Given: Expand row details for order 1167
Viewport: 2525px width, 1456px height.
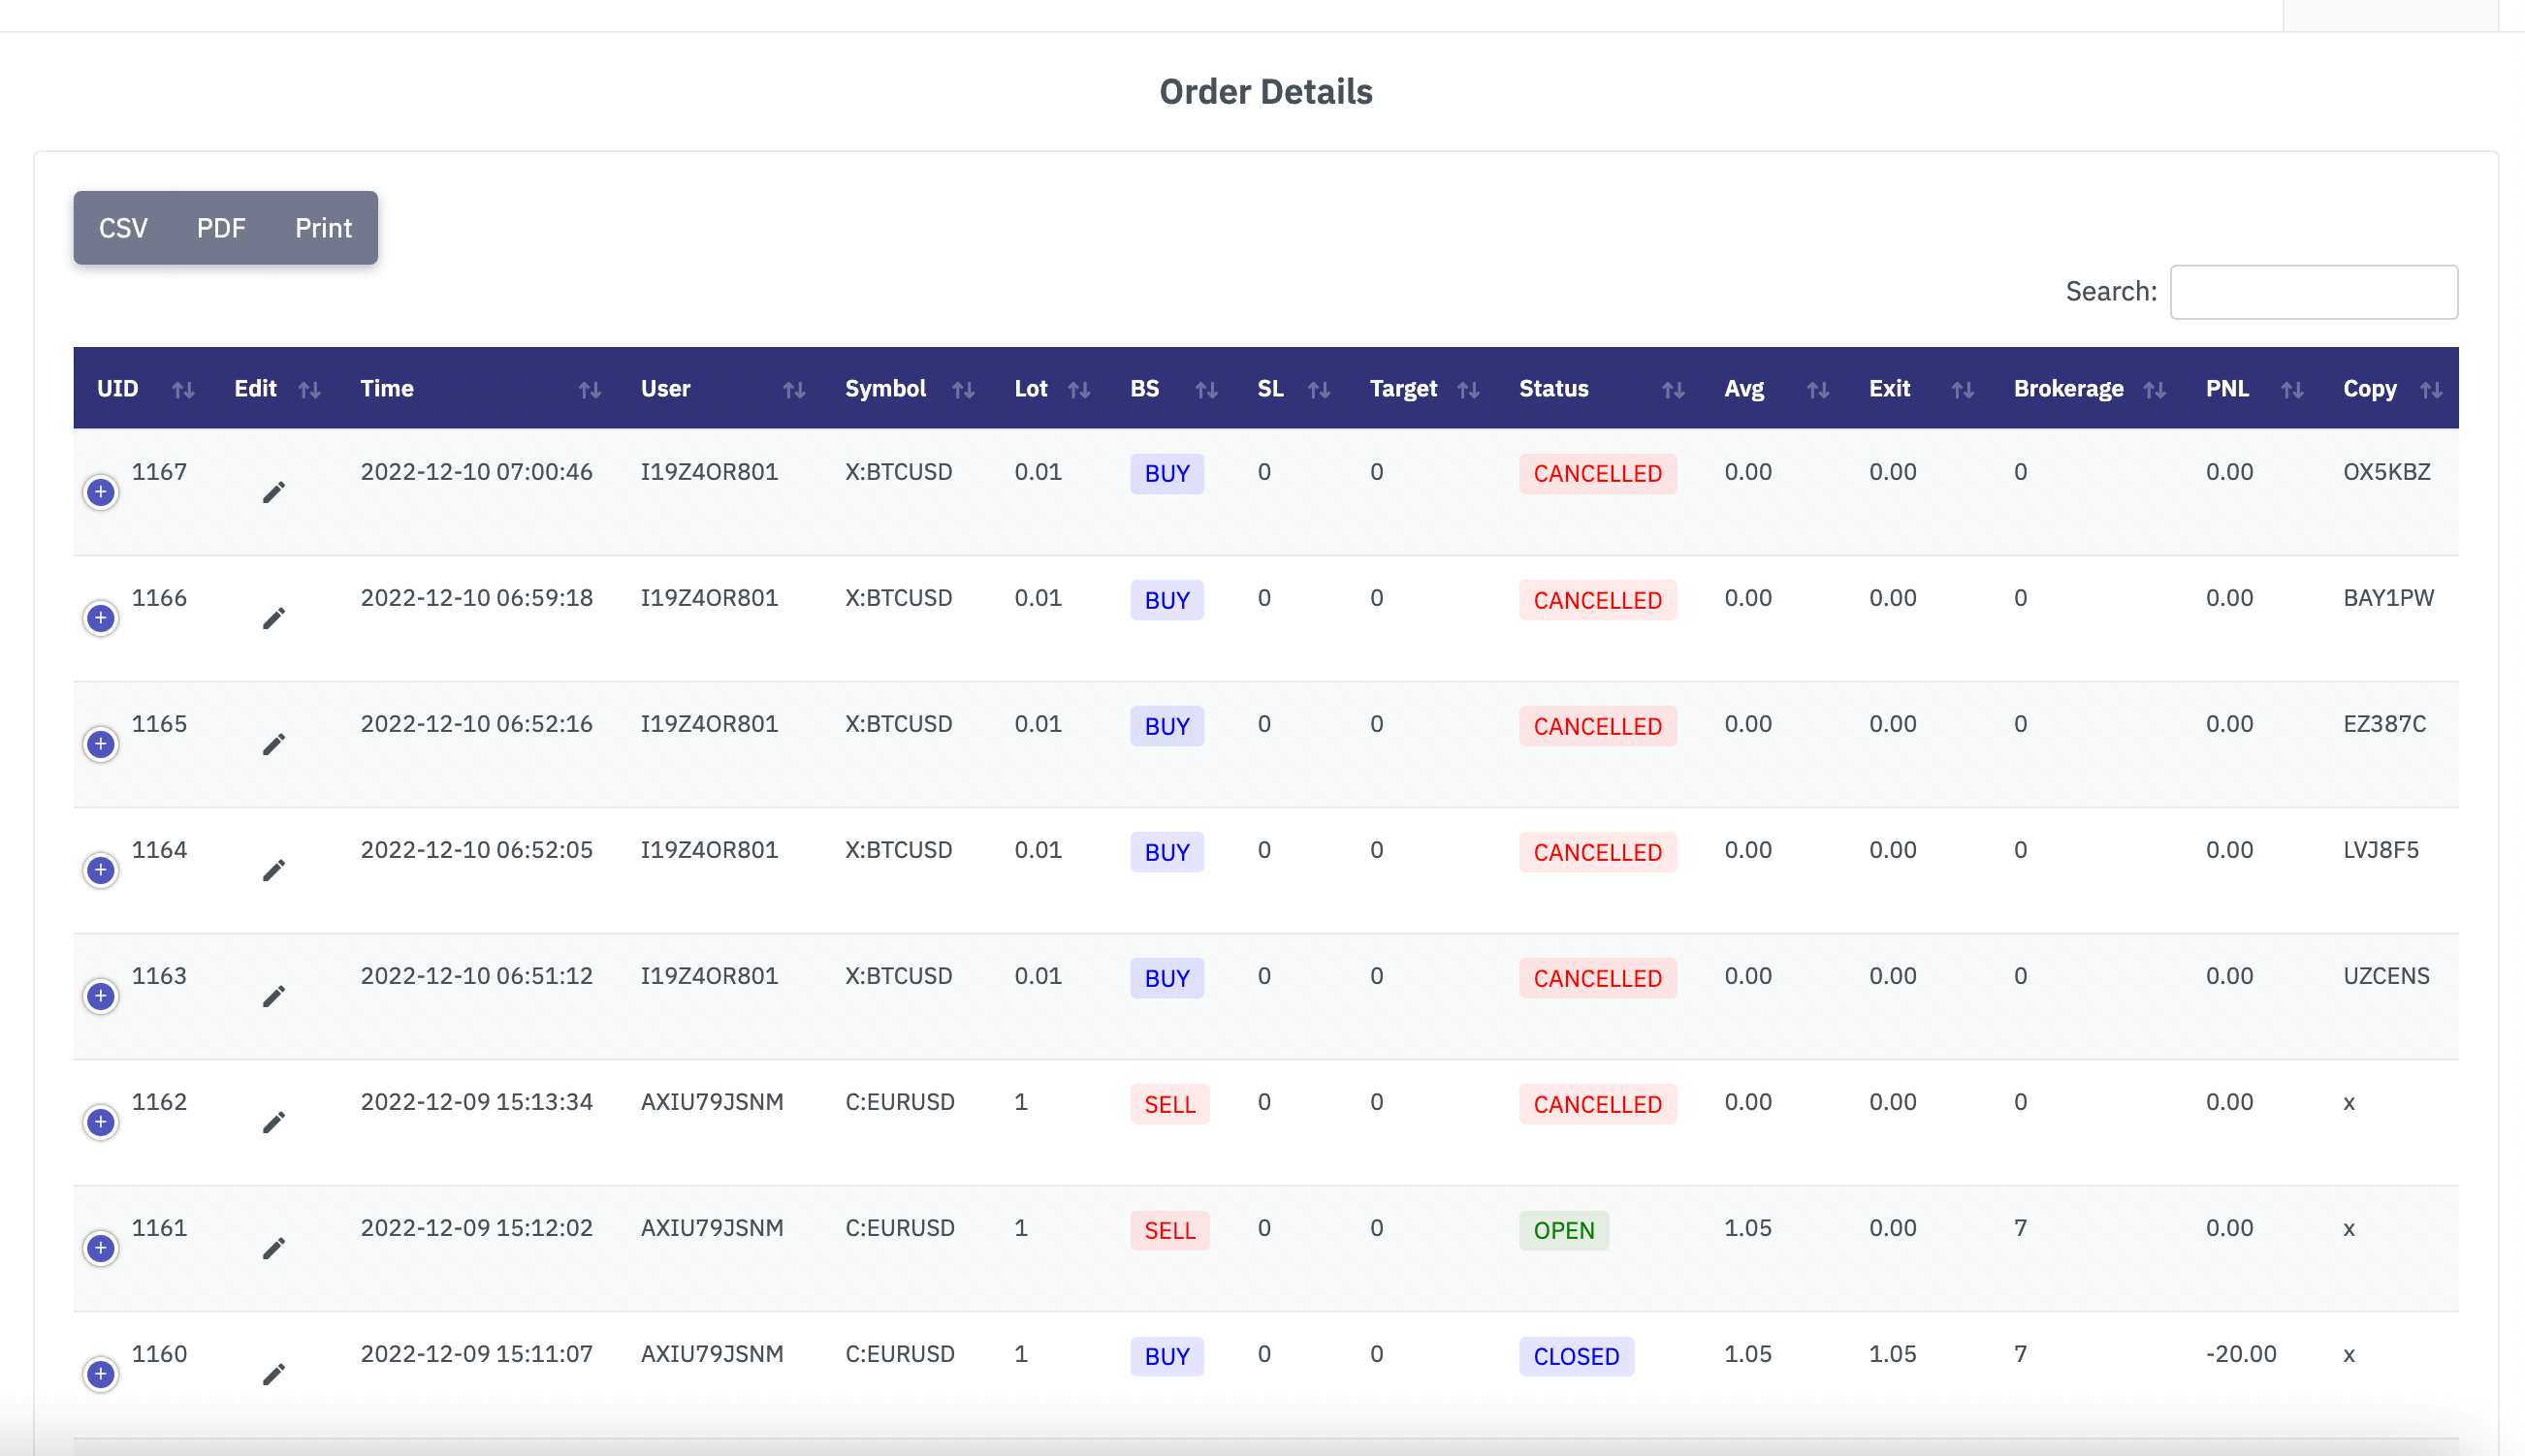Looking at the screenshot, I should pyautogui.click(x=100, y=492).
